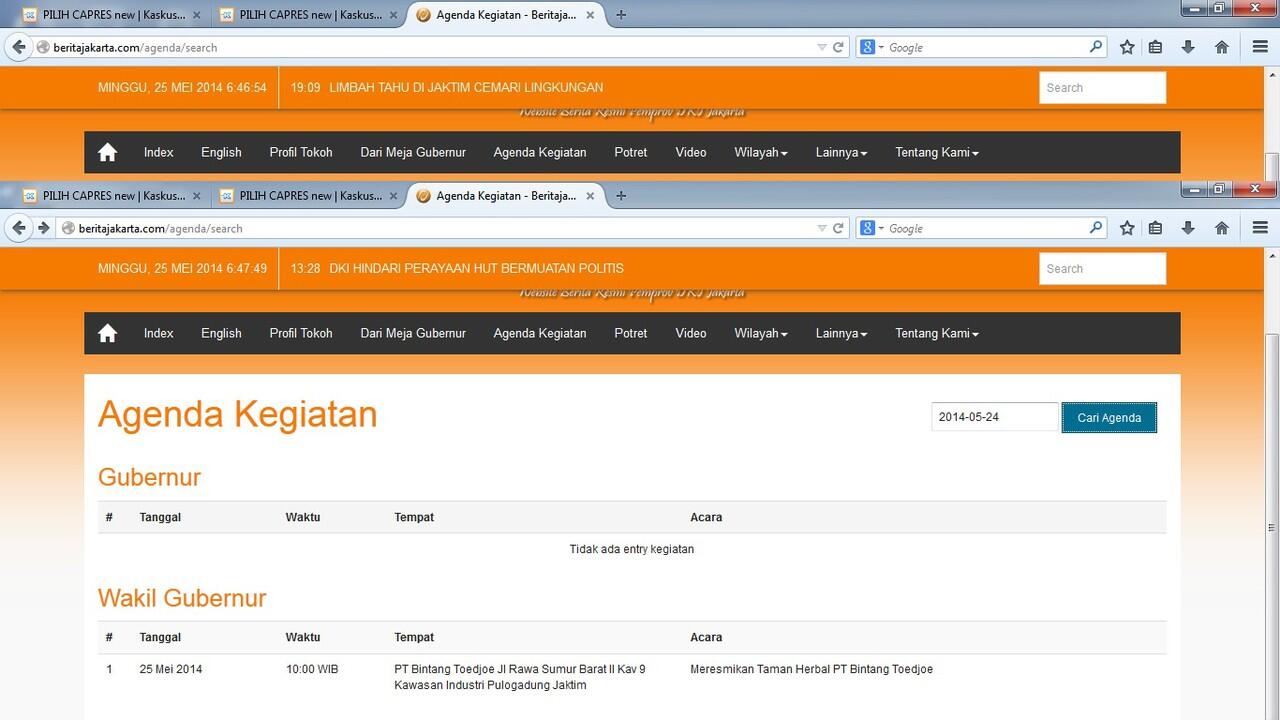Open Potret link in lower window navbar
This screenshot has width=1280, height=720.
pos(630,333)
